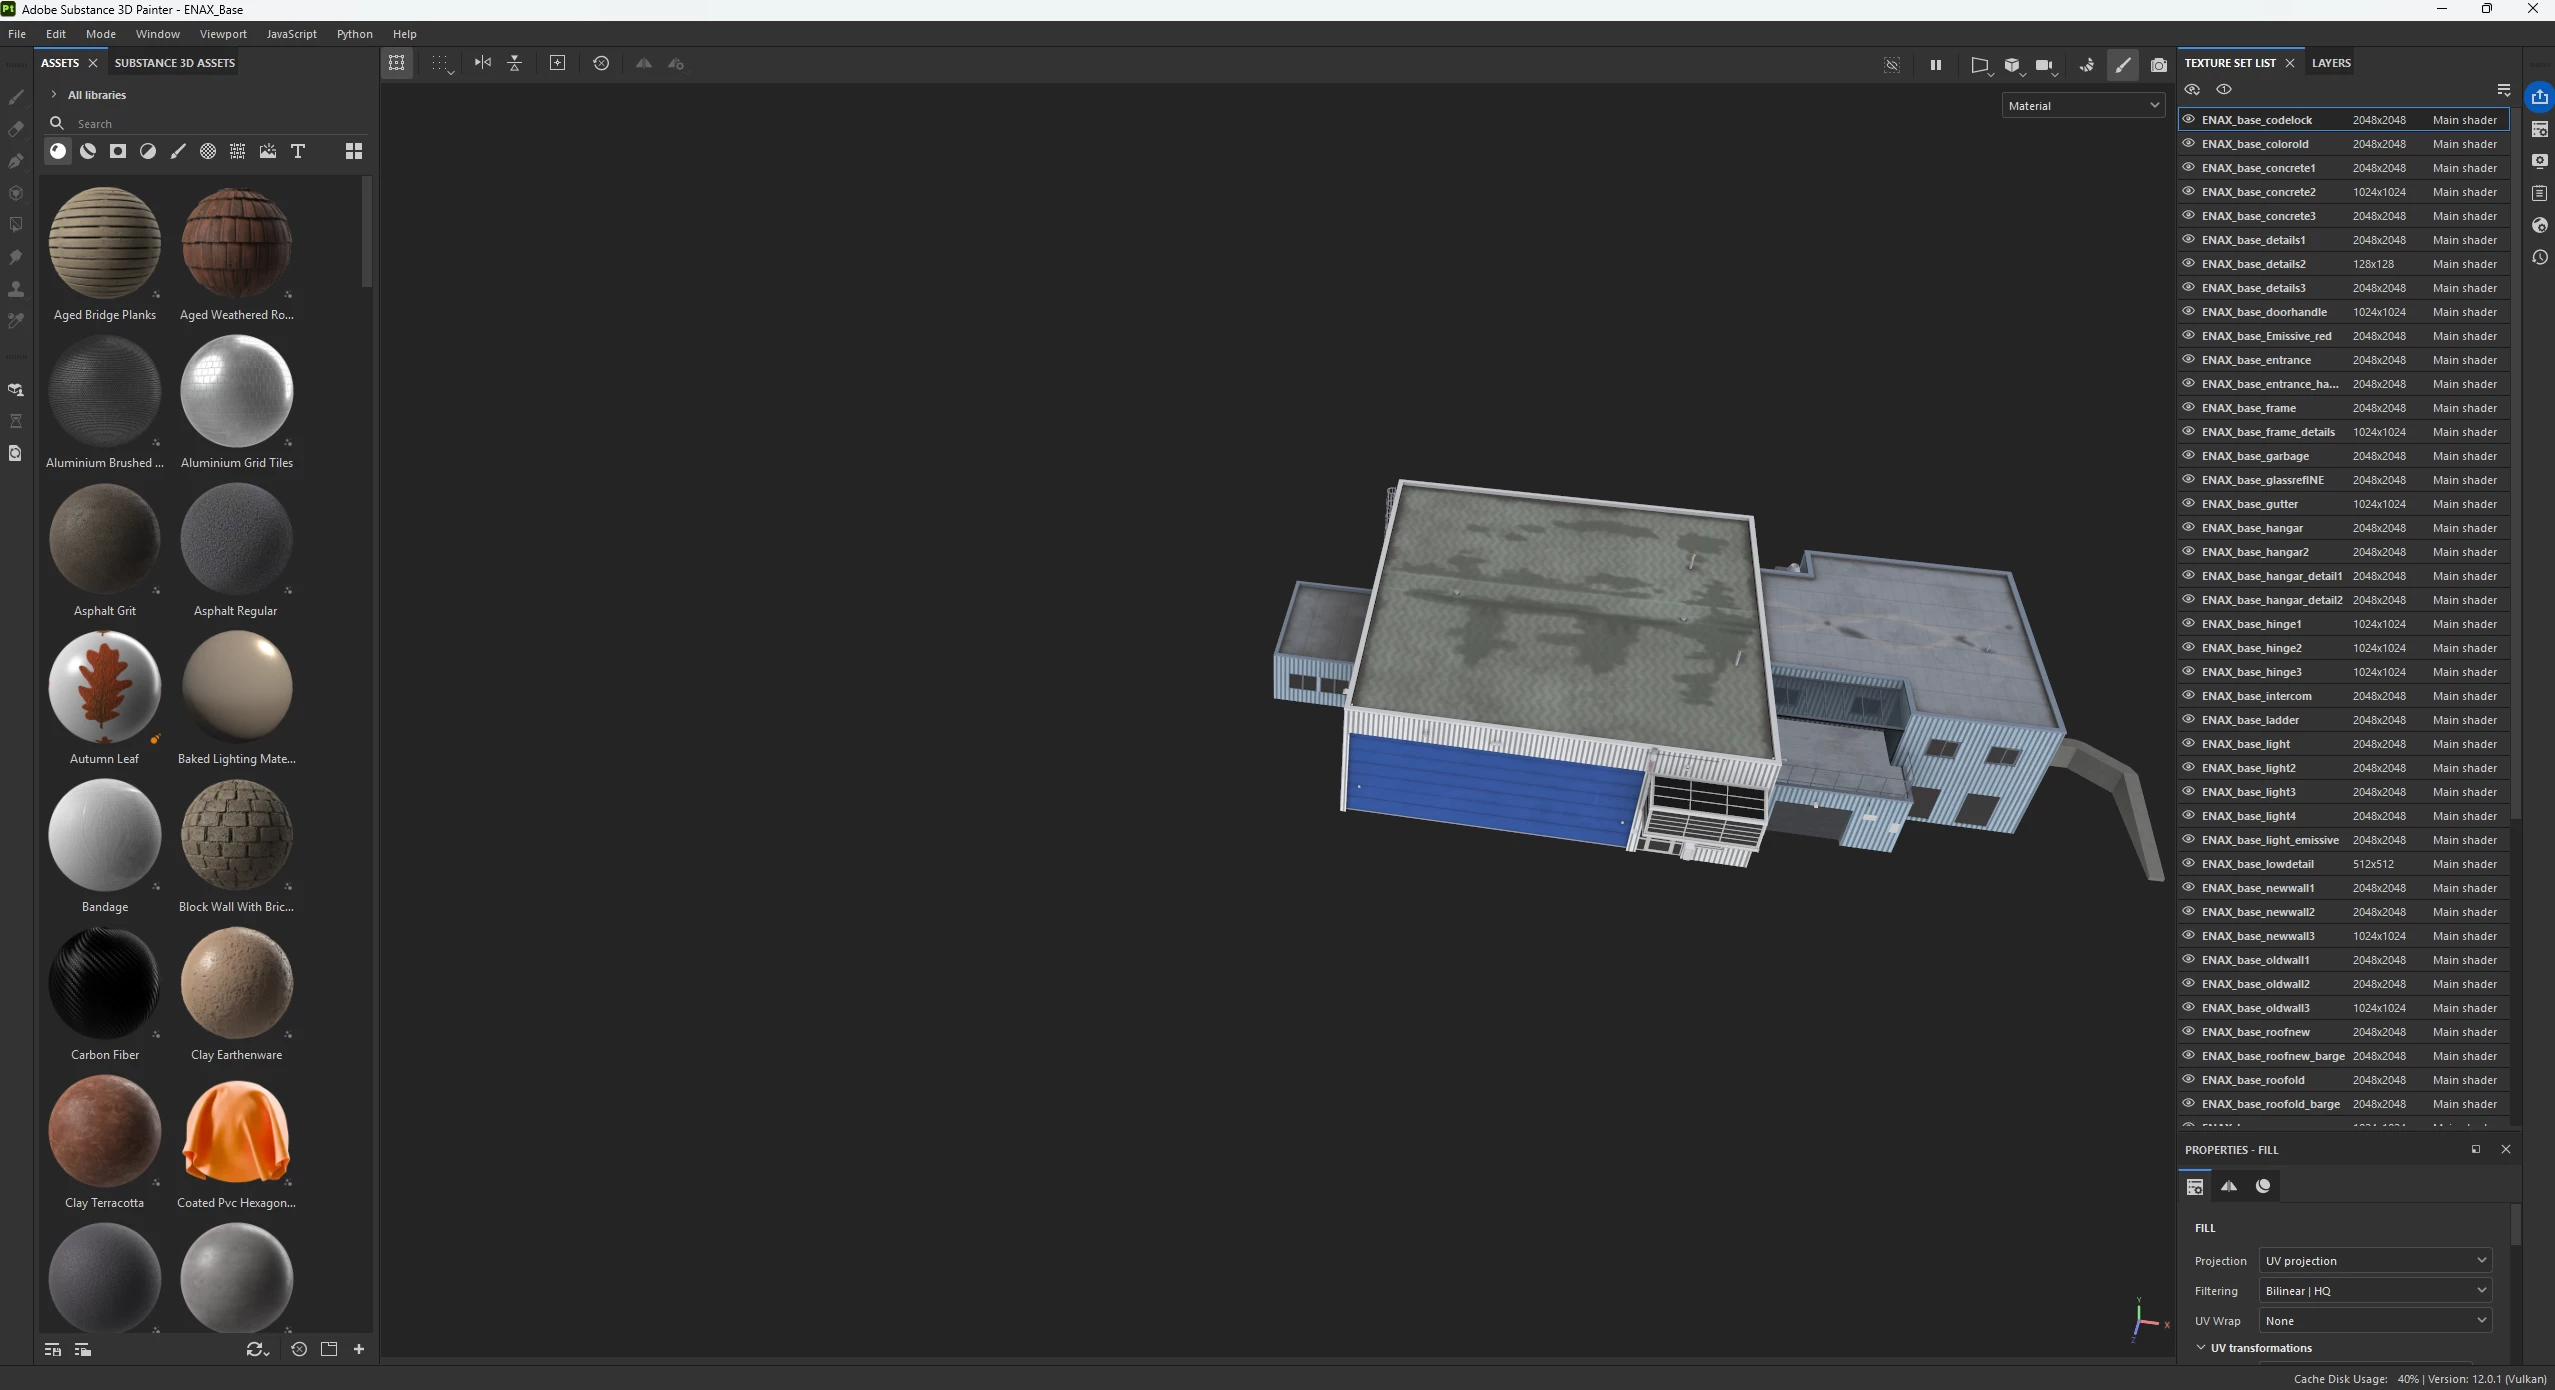Viewport: 2555px width, 1390px height.
Task: Open the Material viewport channel dropdown
Action: [x=2083, y=105]
